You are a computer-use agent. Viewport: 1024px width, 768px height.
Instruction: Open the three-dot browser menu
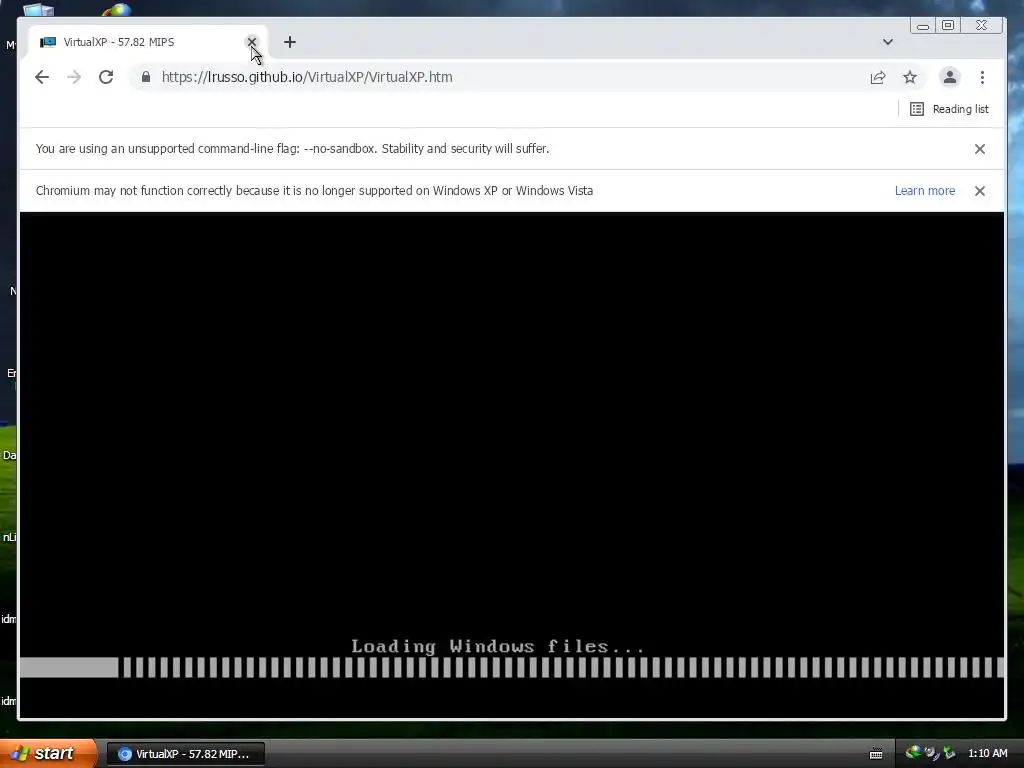[982, 78]
